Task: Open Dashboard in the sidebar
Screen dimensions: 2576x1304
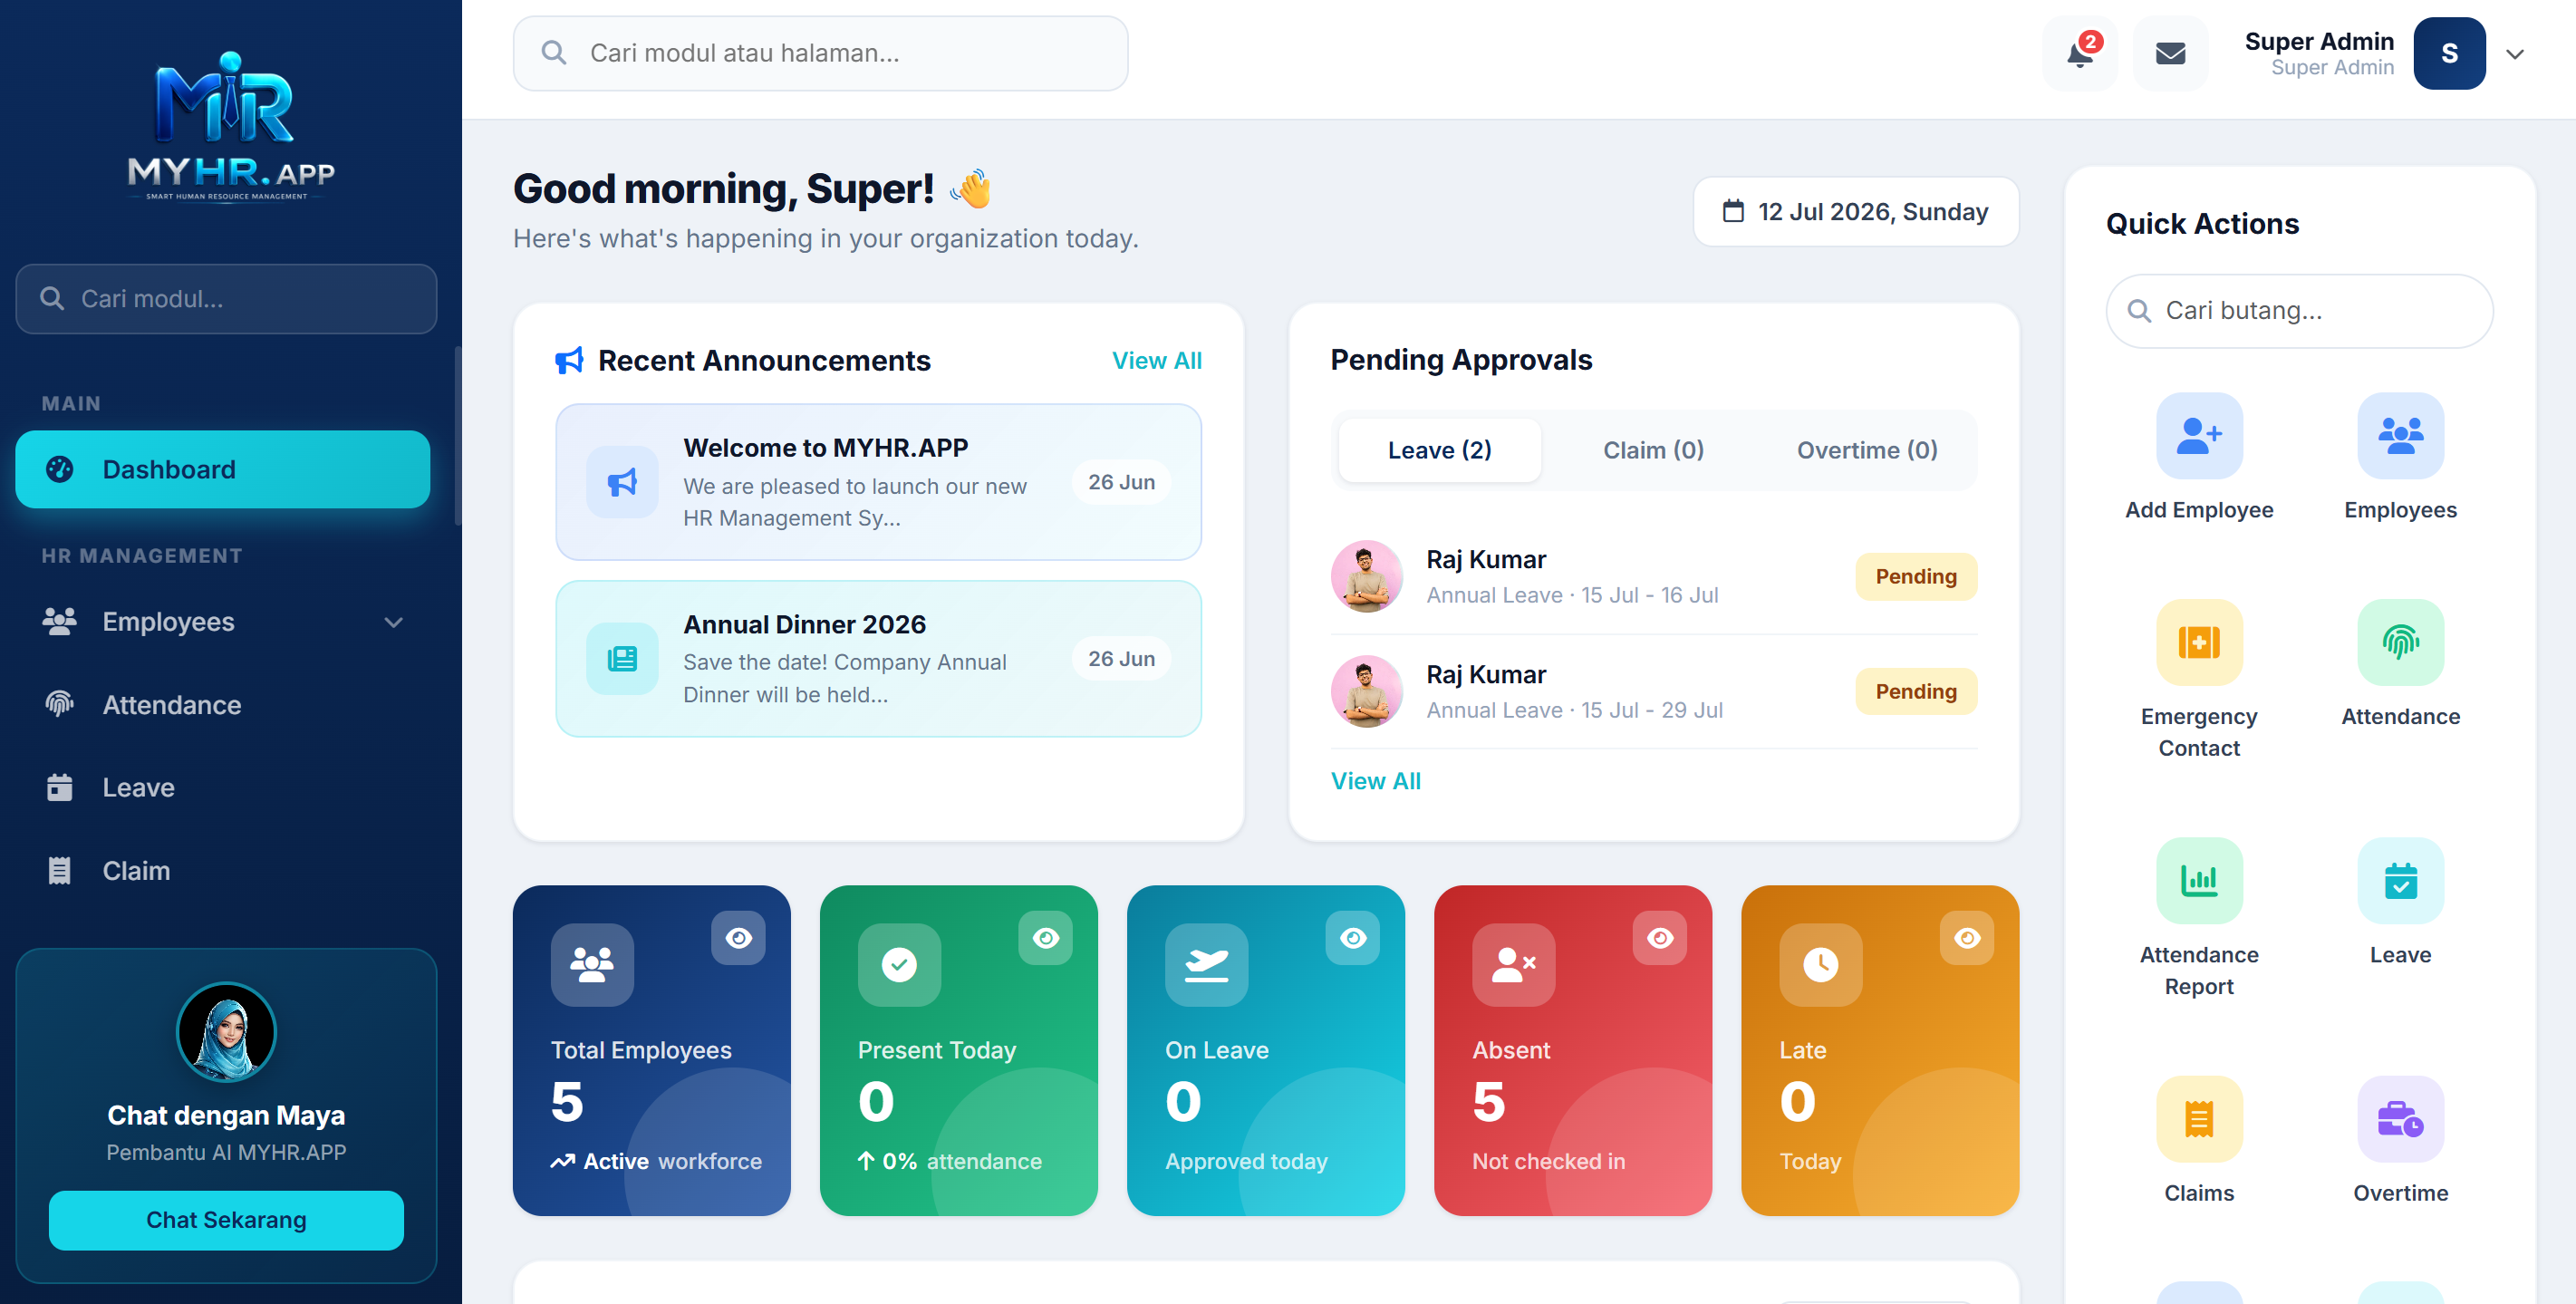Action: [223, 469]
